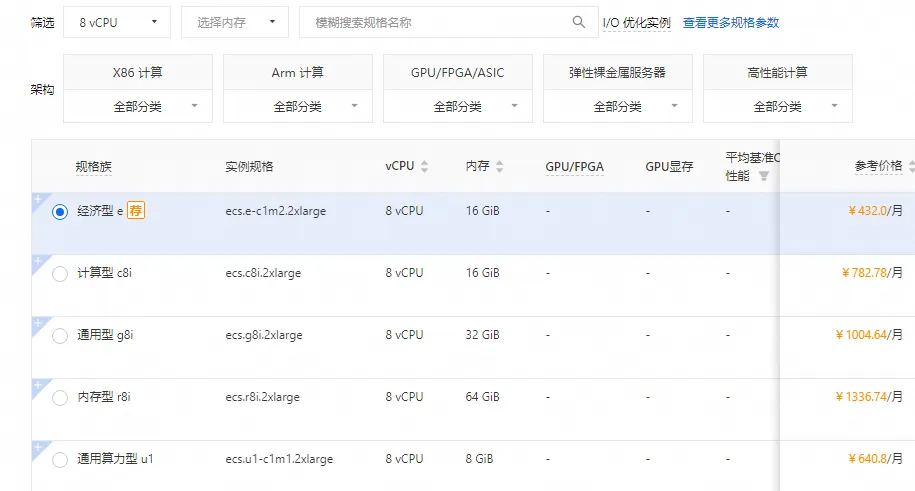Screen dimensions: 915x491
Task: Sort by the 内存 column arrows
Action: (x=500, y=166)
